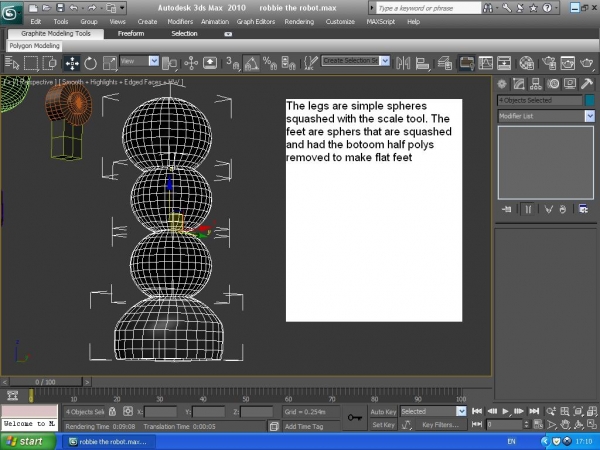Image resolution: width=600 pixels, height=450 pixels.
Task: Choose the Rectangular Selection Region tool
Action: tap(31, 63)
